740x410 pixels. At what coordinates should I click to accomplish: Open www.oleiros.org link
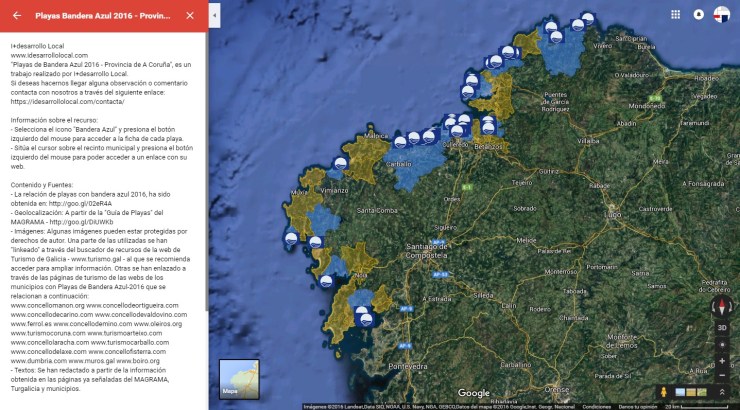[158, 324]
